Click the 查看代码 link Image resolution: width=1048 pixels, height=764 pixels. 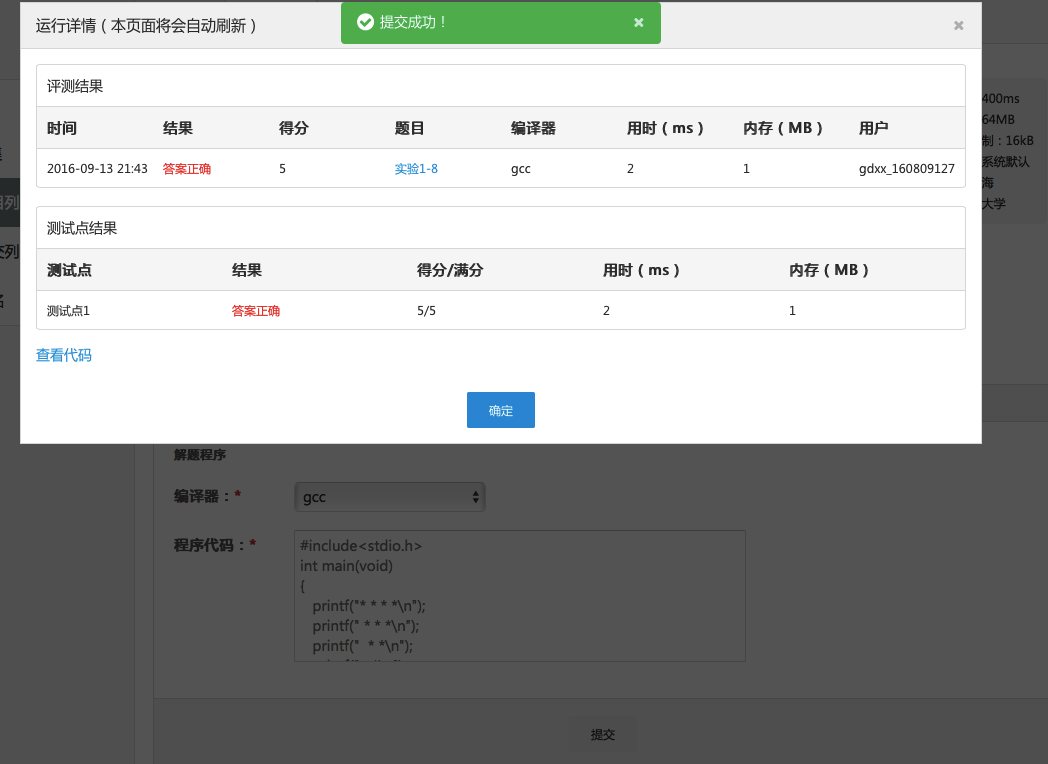coord(63,355)
